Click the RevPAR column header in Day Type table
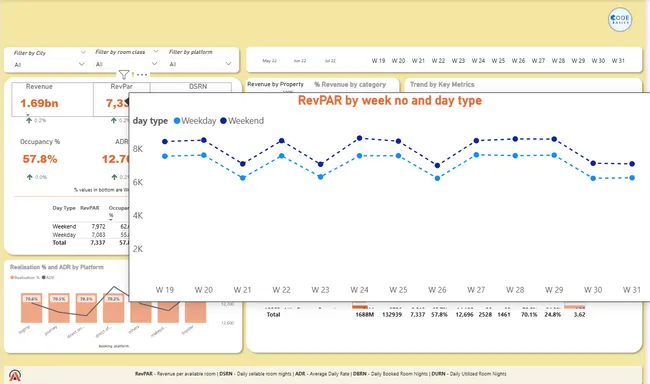650x384 pixels. [x=90, y=208]
